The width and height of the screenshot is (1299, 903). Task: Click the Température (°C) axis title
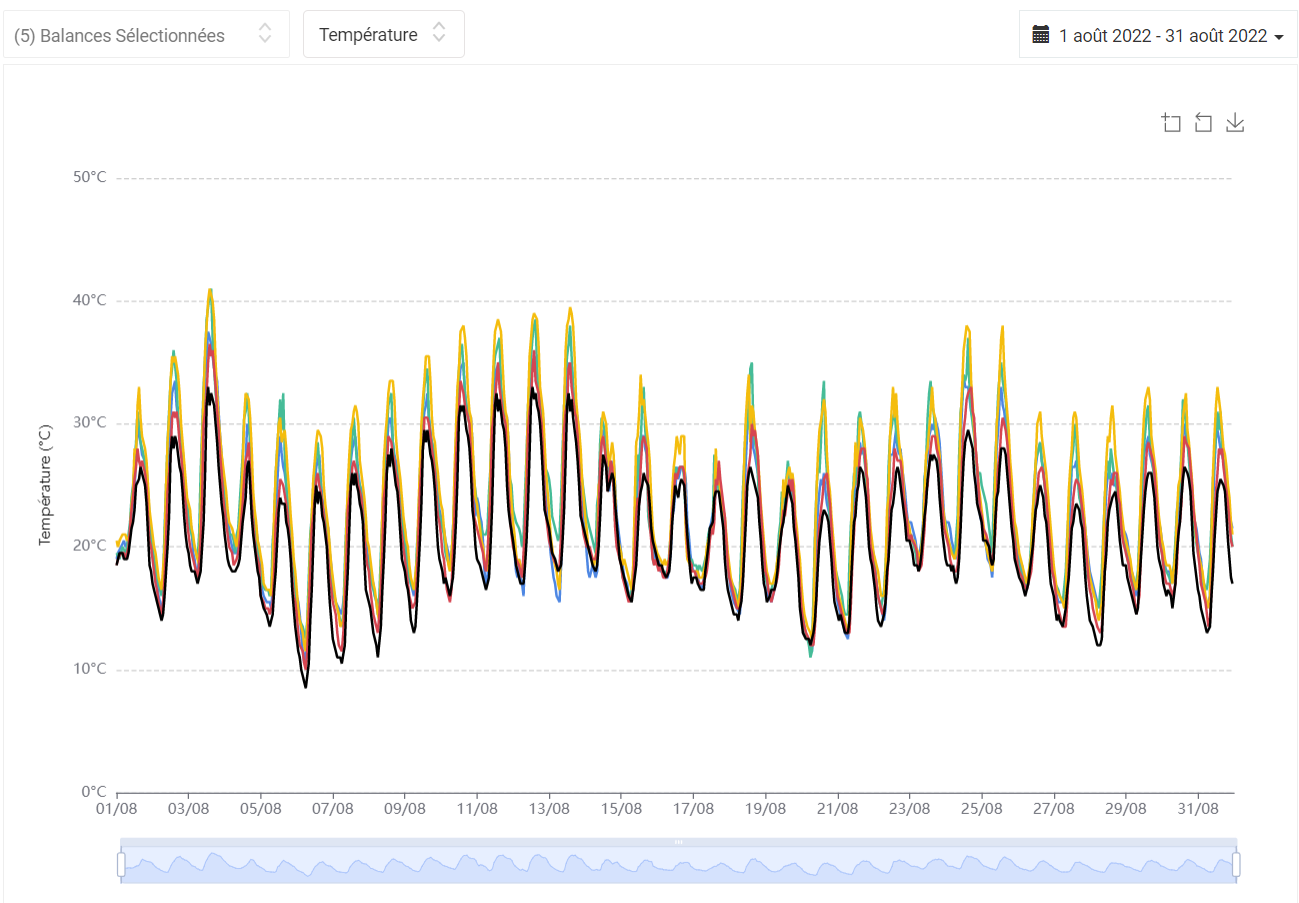[x=45, y=485]
